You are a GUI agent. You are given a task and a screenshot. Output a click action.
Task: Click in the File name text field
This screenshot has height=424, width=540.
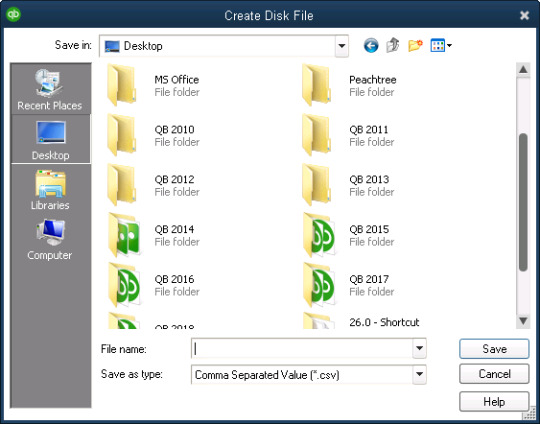pos(302,348)
